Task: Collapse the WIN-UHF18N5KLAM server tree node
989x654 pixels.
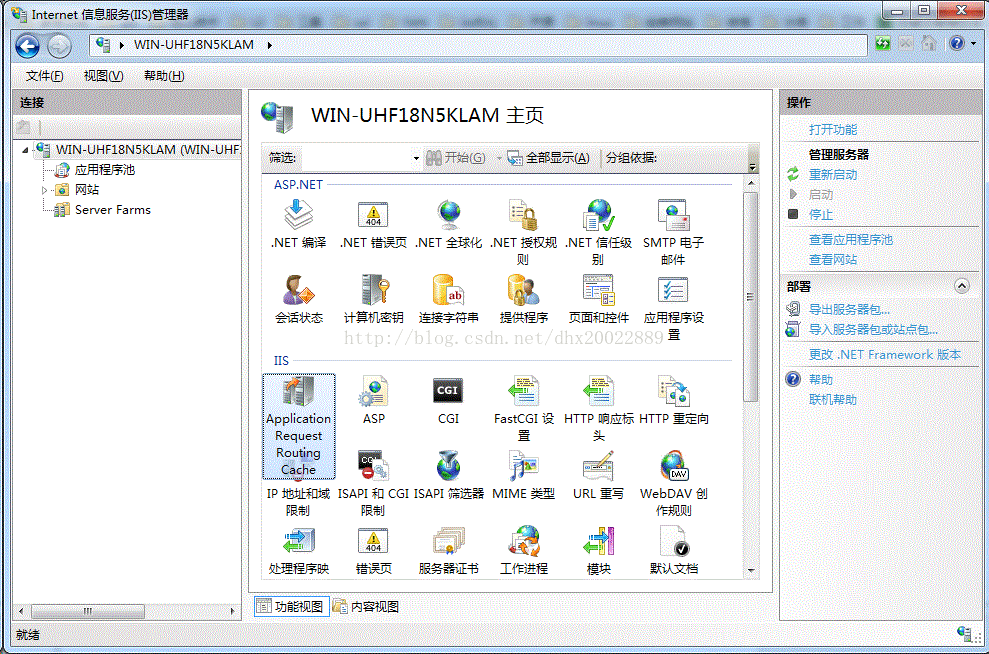Action: [x=25, y=150]
